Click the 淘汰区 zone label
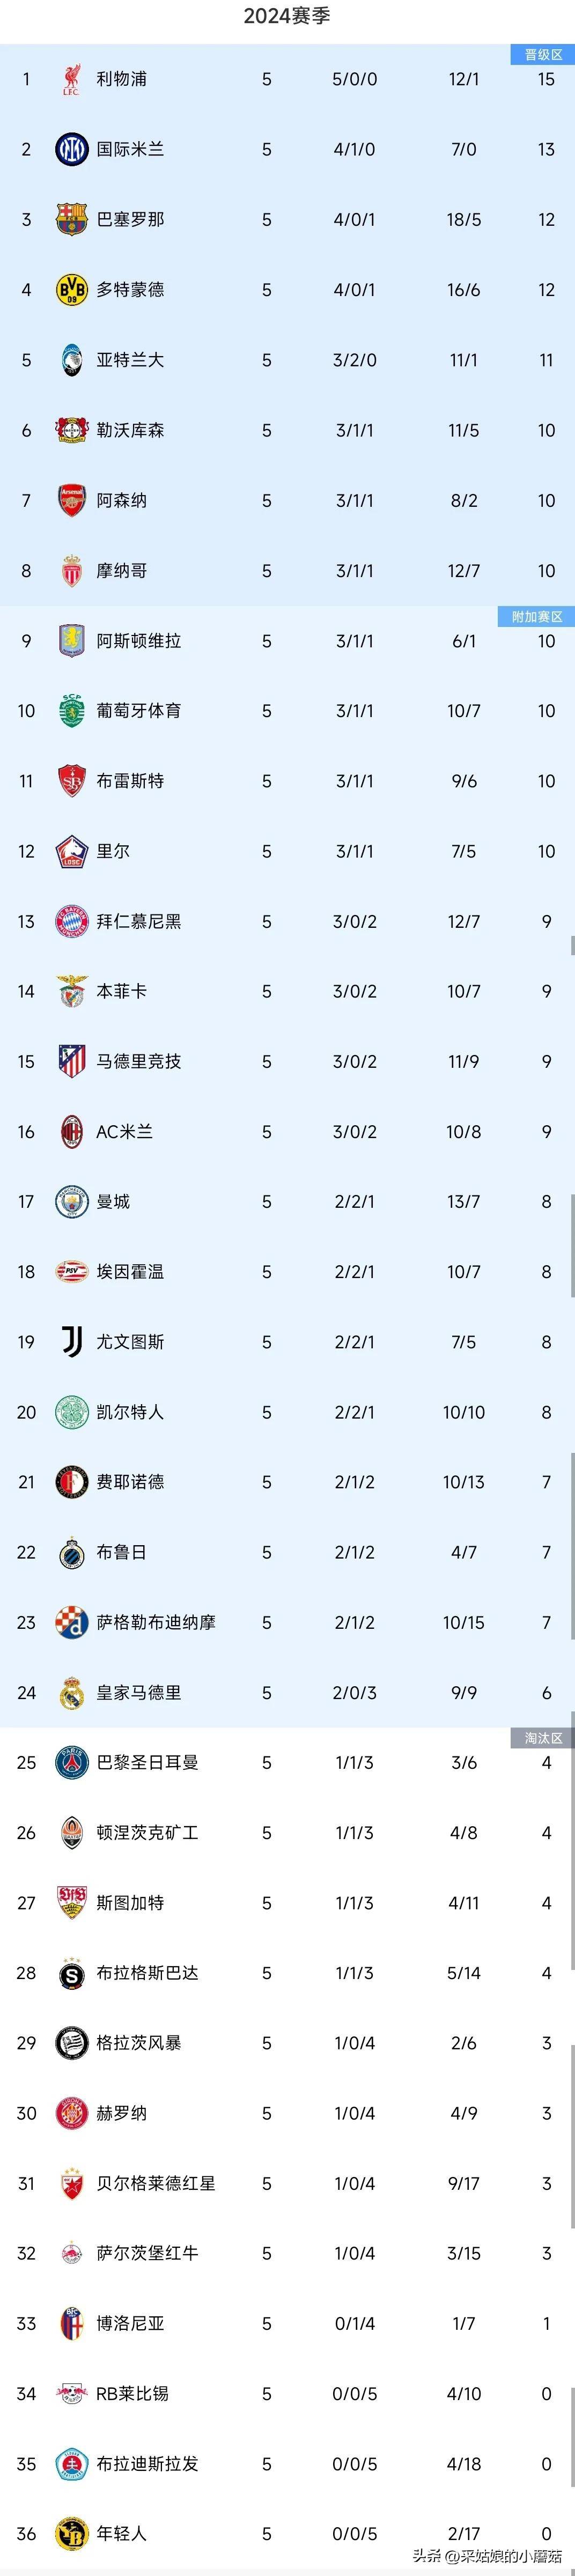 coord(543,1739)
